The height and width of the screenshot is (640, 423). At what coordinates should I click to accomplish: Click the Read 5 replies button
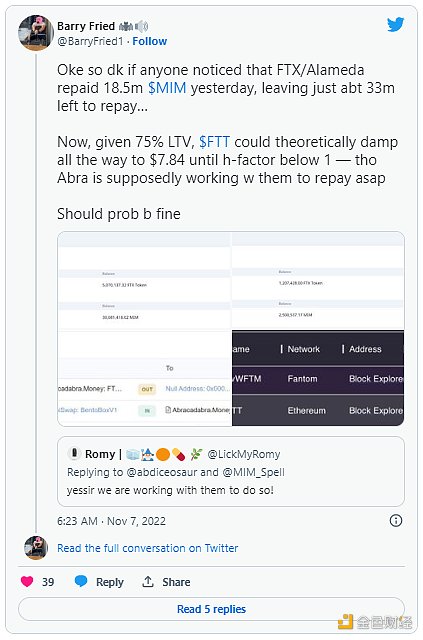[212, 609]
